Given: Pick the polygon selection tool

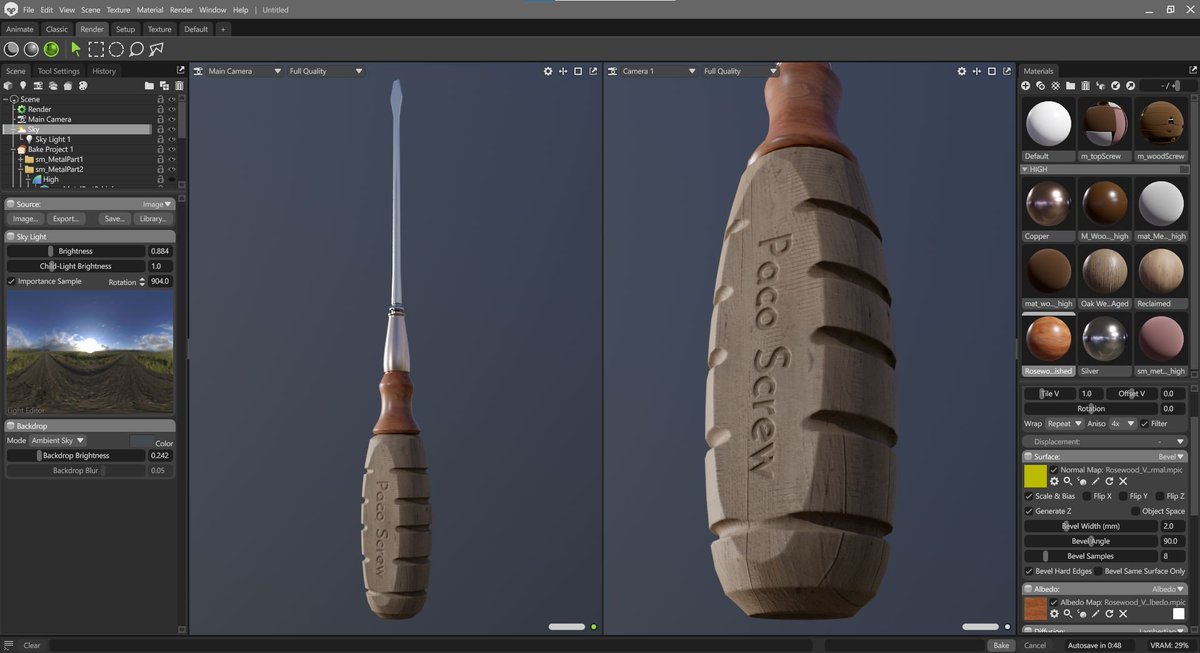Looking at the screenshot, I should [157, 49].
